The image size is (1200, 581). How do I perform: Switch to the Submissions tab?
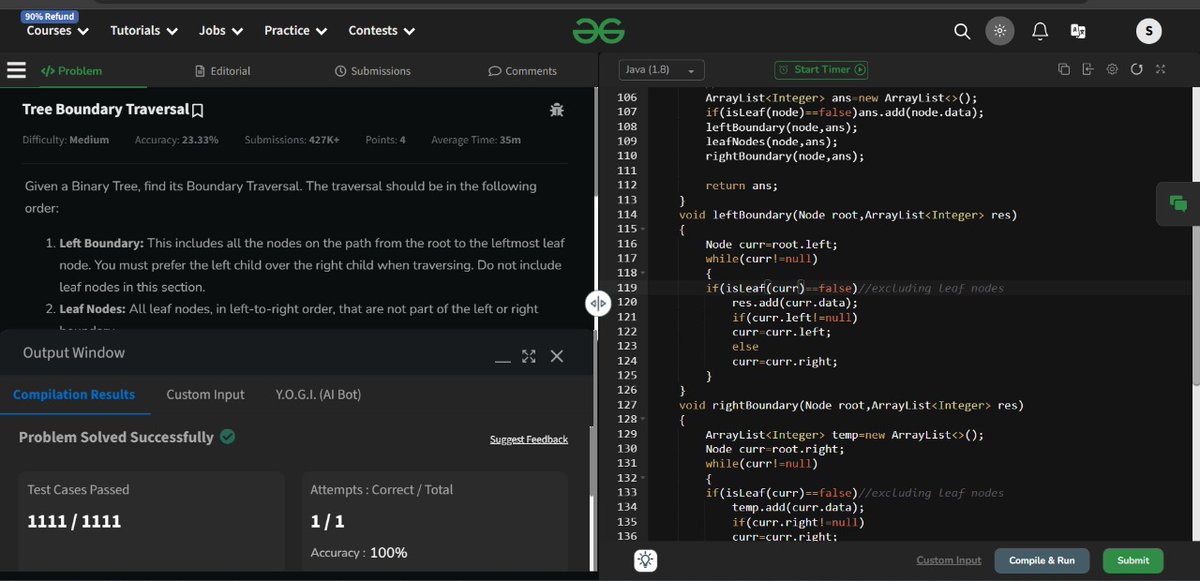[x=373, y=71]
